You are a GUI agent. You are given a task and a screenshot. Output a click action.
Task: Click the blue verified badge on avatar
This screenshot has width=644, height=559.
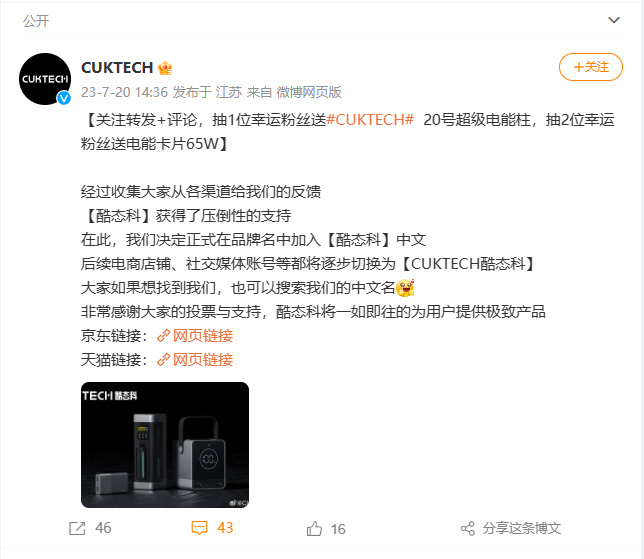pyautogui.click(x=64, y=98)
